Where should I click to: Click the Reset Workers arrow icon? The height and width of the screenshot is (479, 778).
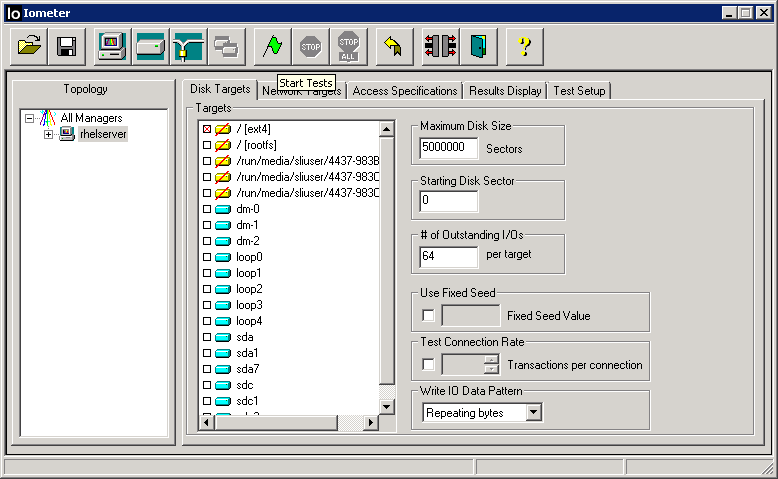(393, 46)
